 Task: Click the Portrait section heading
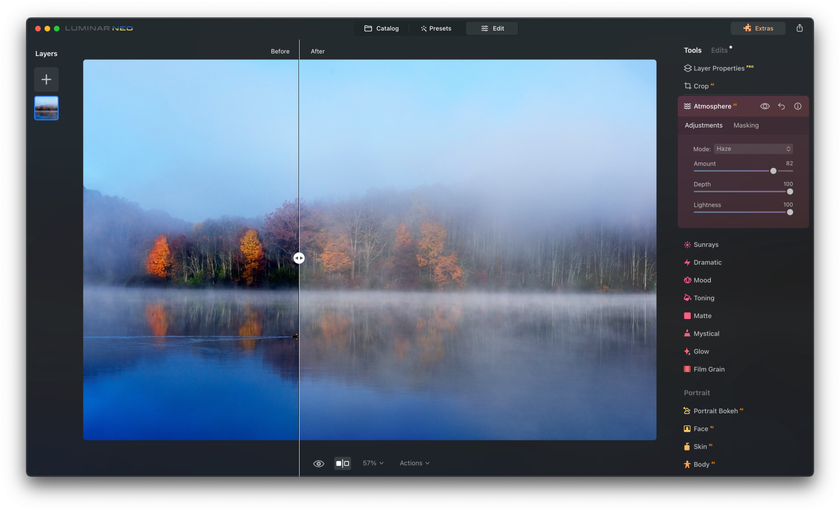click(x=696, y=393)
